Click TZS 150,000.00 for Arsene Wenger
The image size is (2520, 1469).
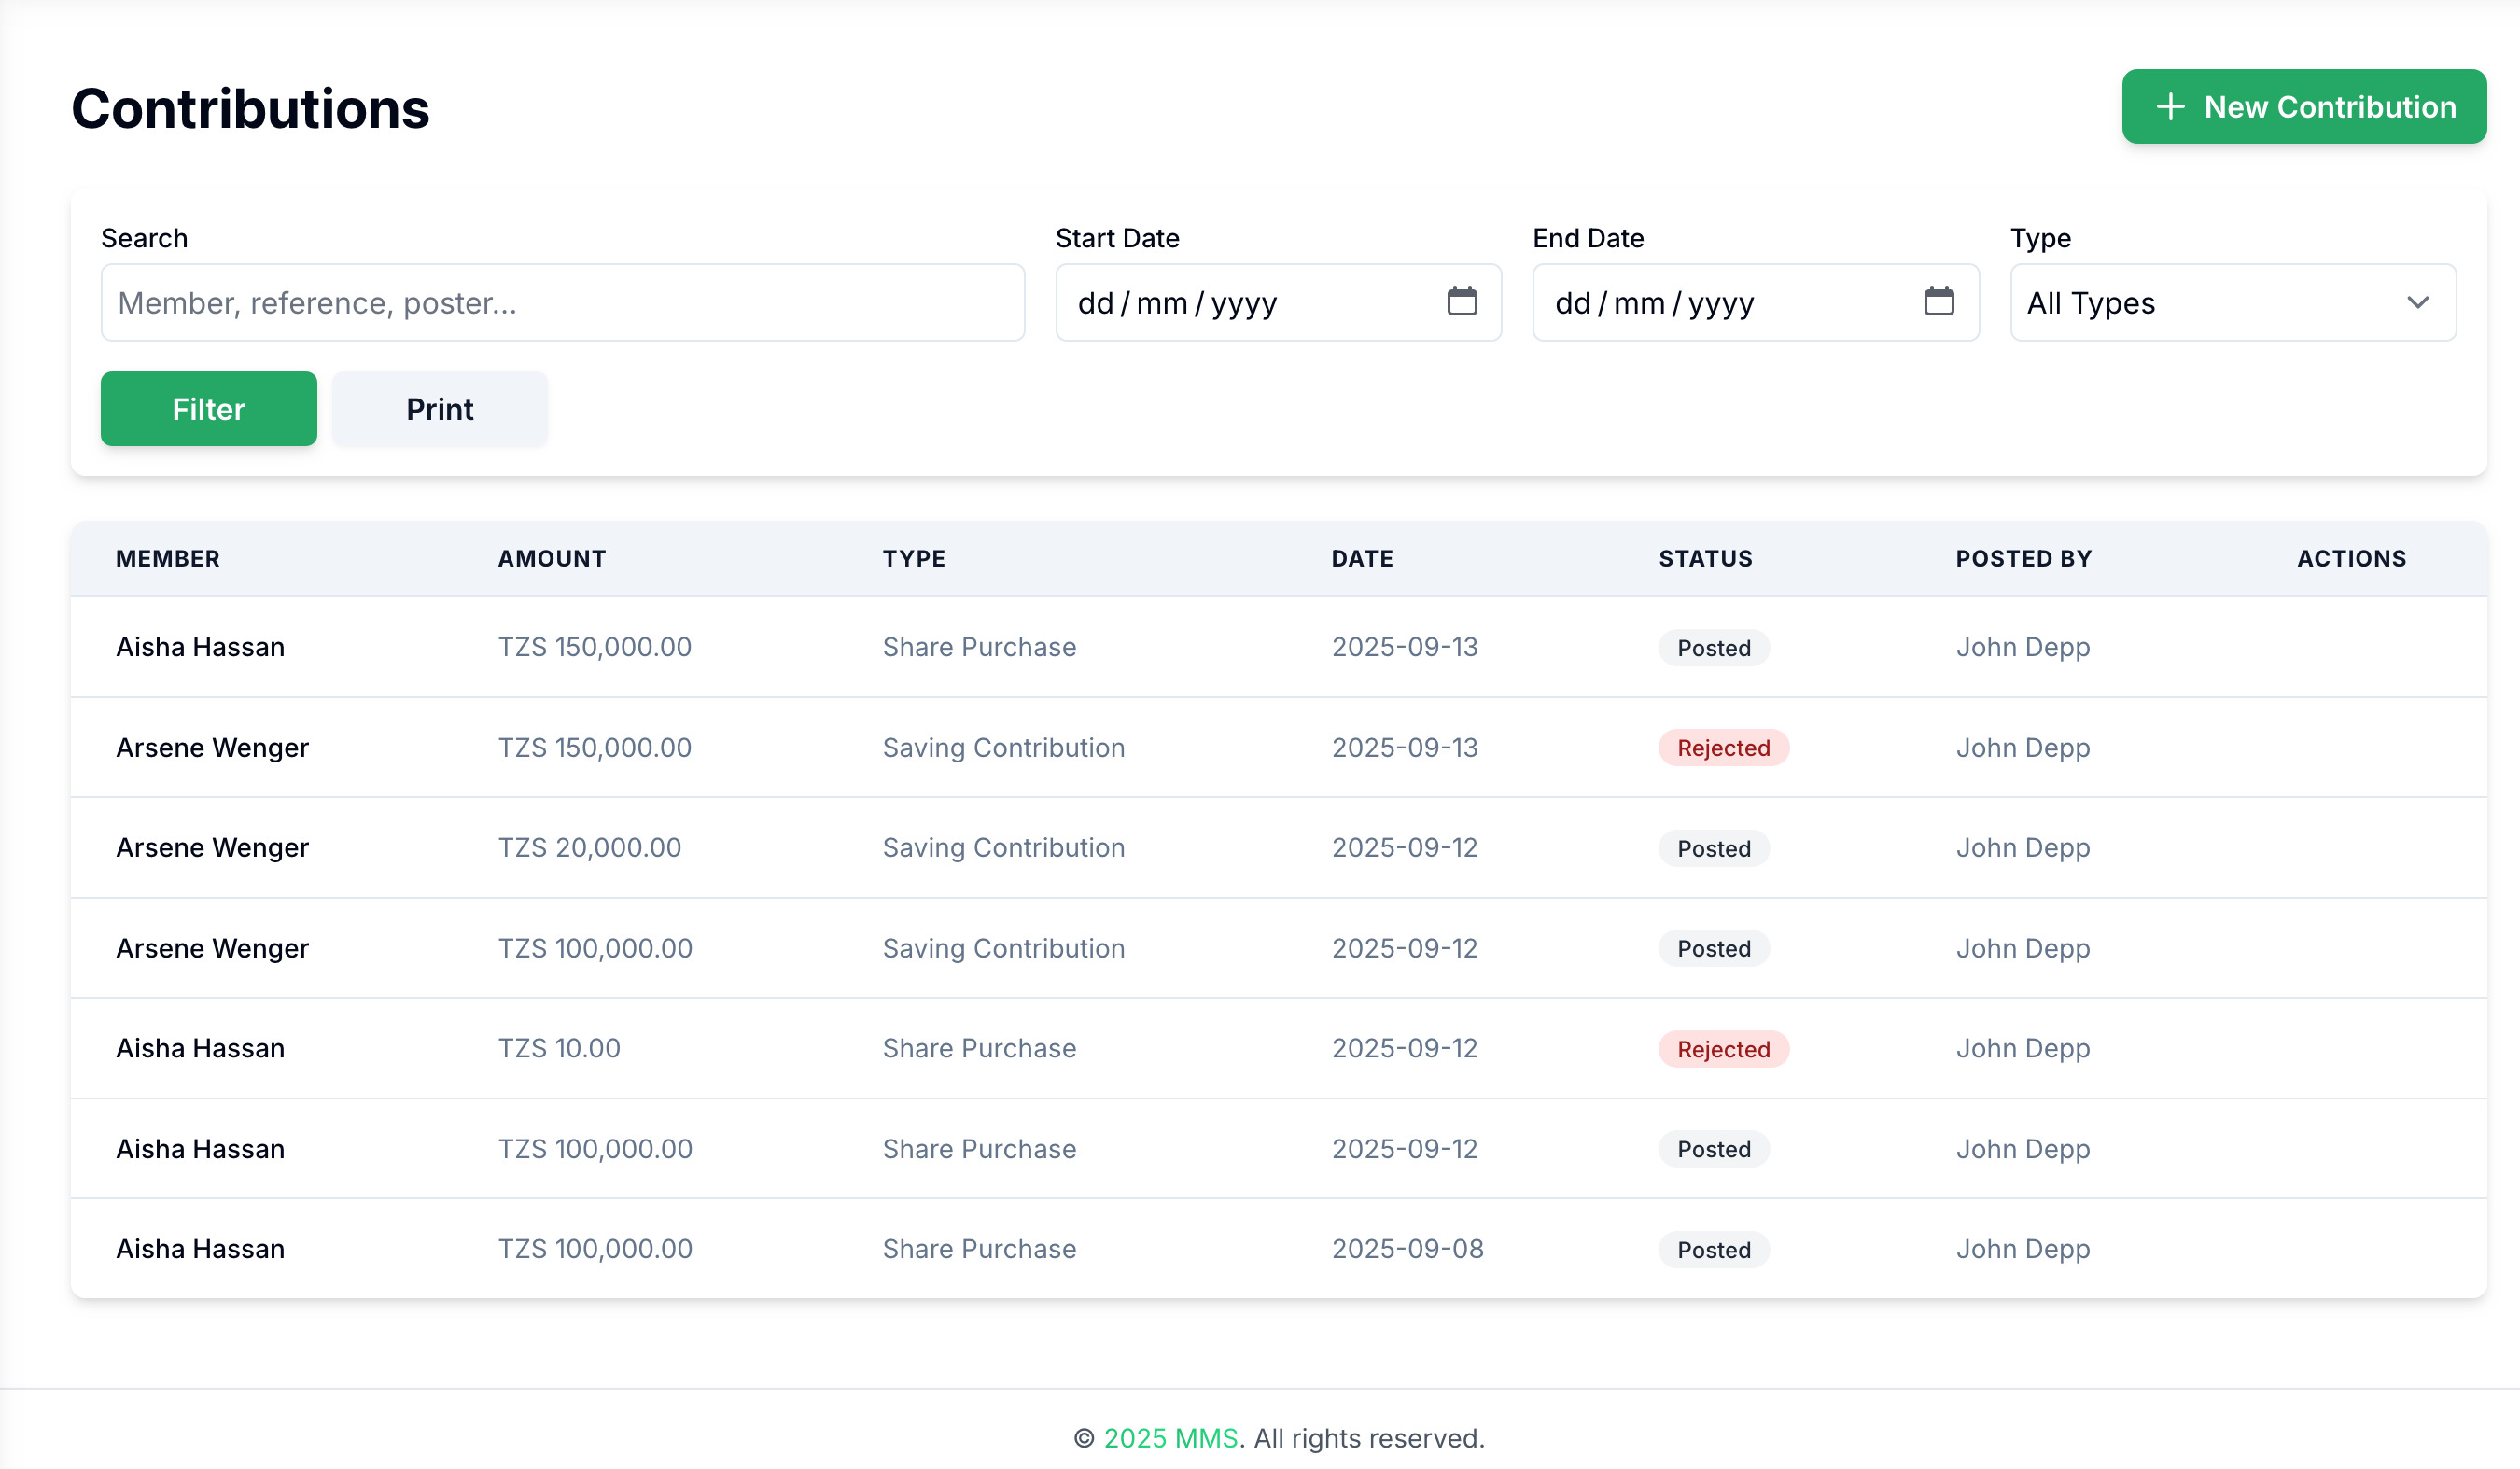tap(595, 748)
